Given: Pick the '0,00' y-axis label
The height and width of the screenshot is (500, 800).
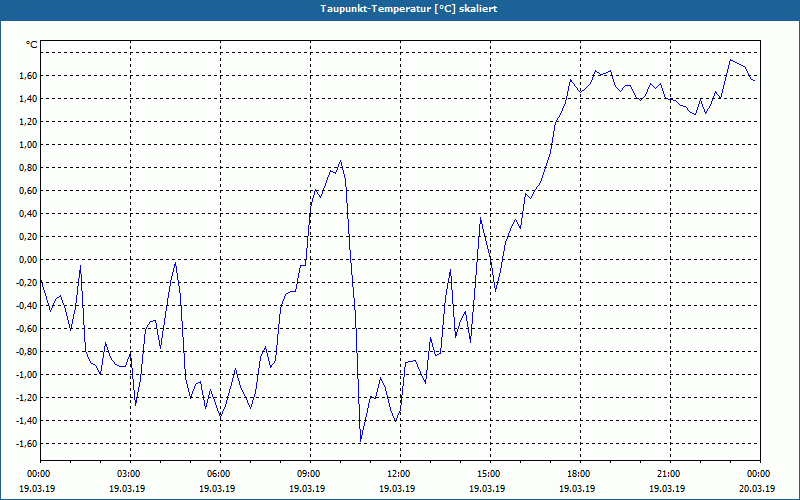Looking at the screenshot, I should click(x=29, y=260).
